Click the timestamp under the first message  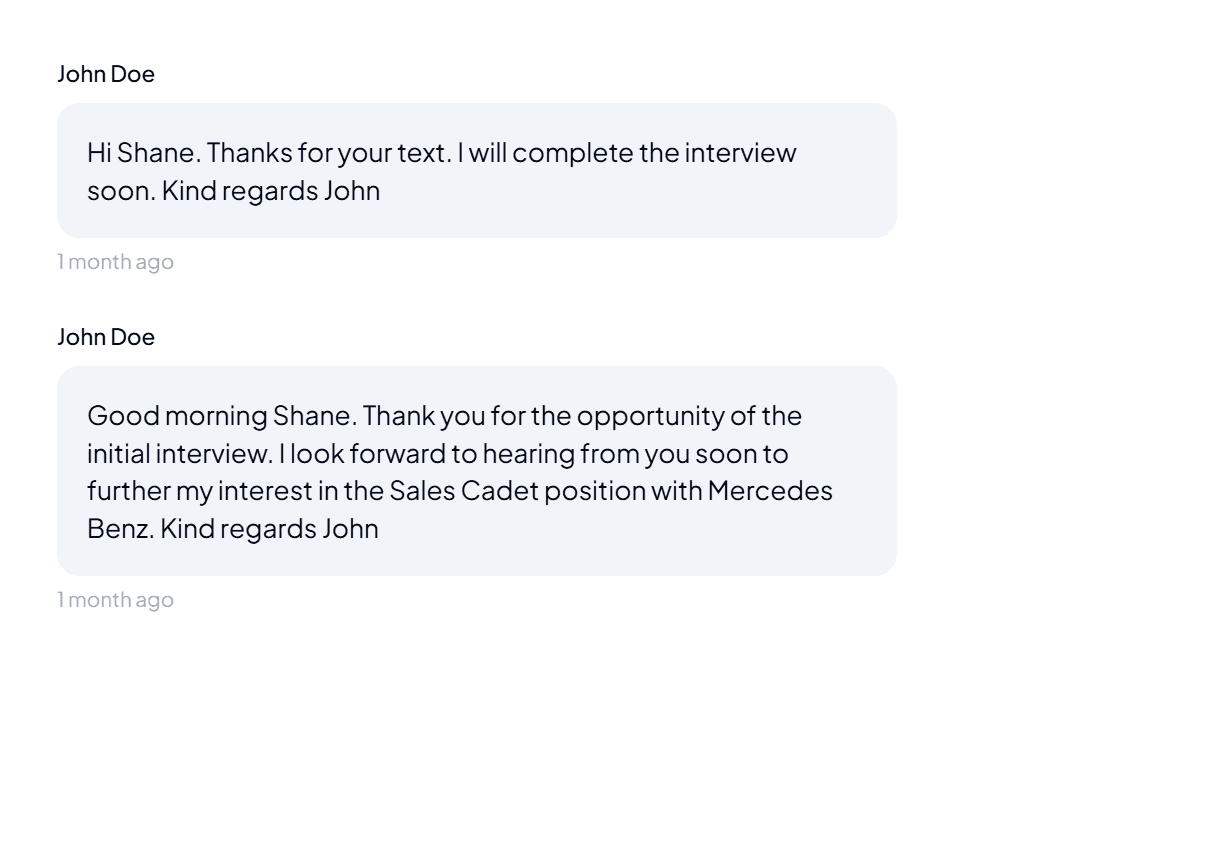tap(115, 262)
